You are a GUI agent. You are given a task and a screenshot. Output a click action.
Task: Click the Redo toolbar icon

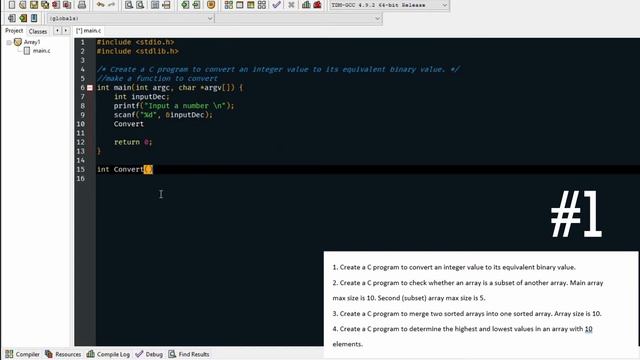click(111, 5)
